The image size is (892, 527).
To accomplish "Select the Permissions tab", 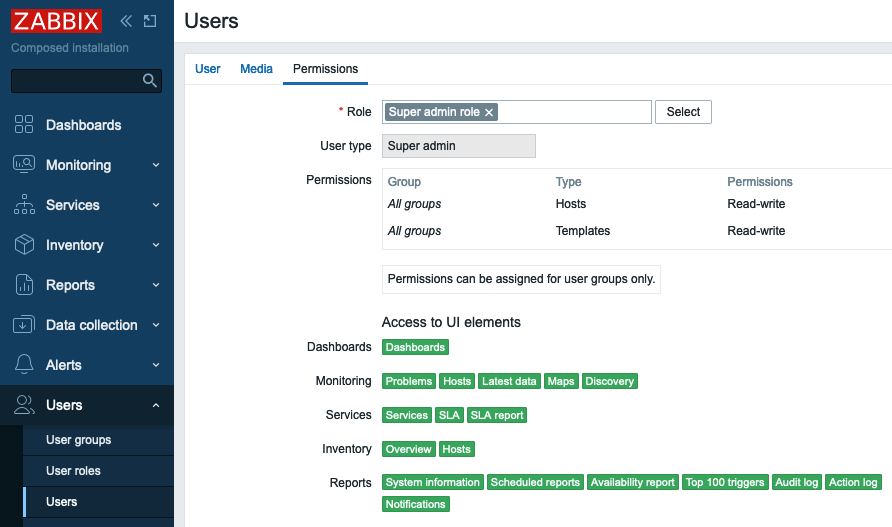I will [325, 69].
